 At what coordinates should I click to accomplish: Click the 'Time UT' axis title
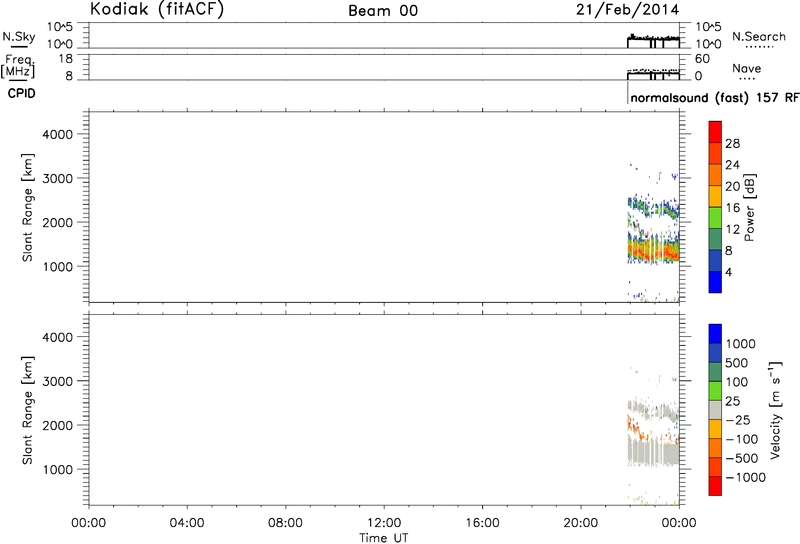pos(384,537)
